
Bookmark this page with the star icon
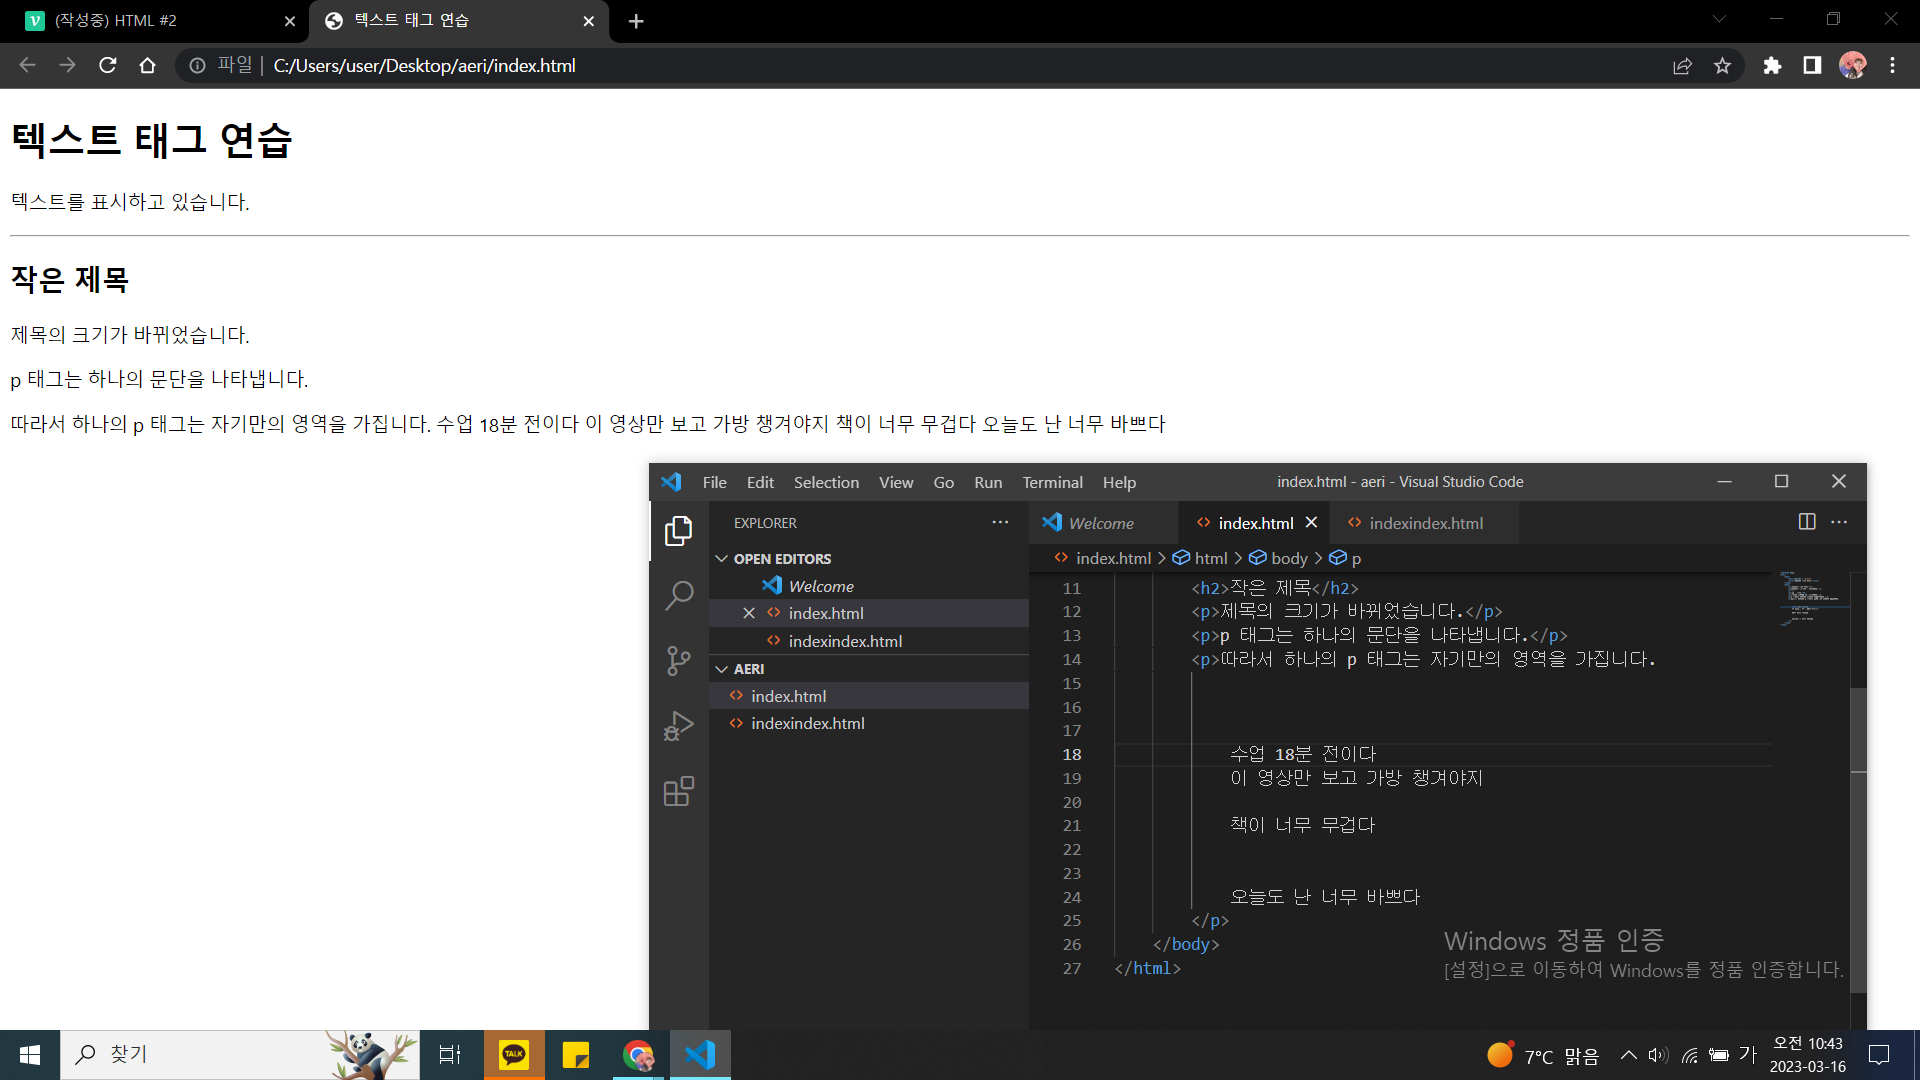coord(1722,66)
